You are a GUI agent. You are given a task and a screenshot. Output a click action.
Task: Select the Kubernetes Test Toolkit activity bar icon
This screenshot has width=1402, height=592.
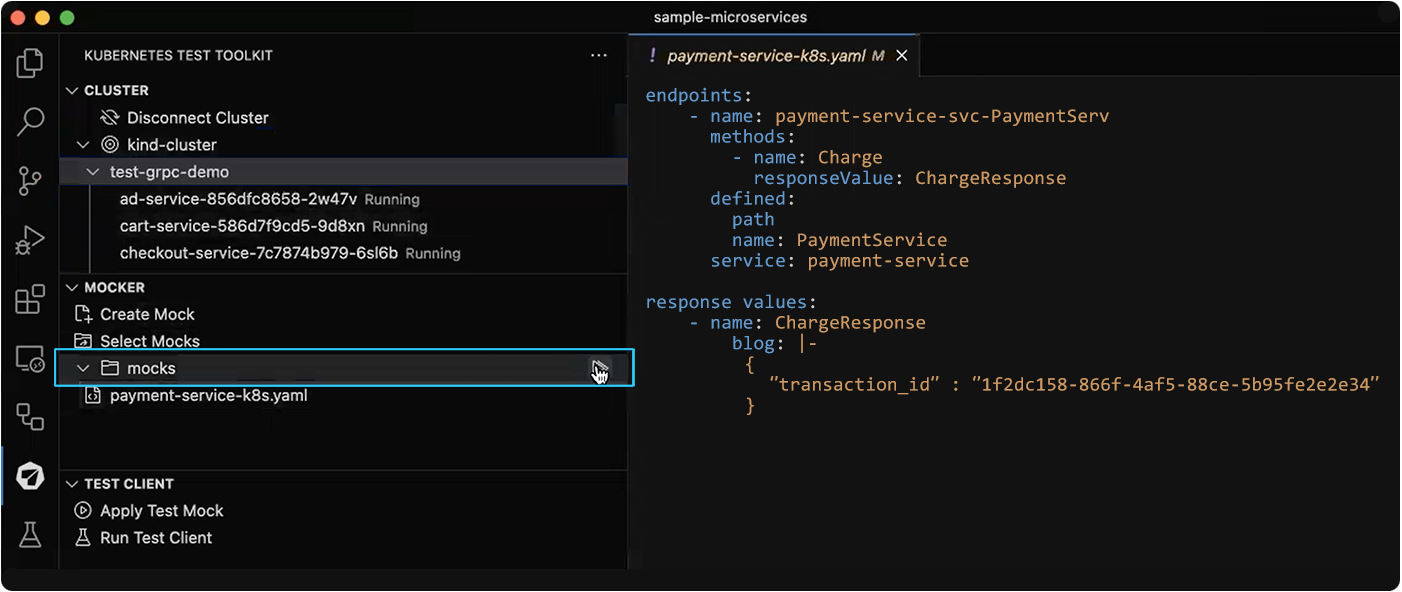(30, 477)
